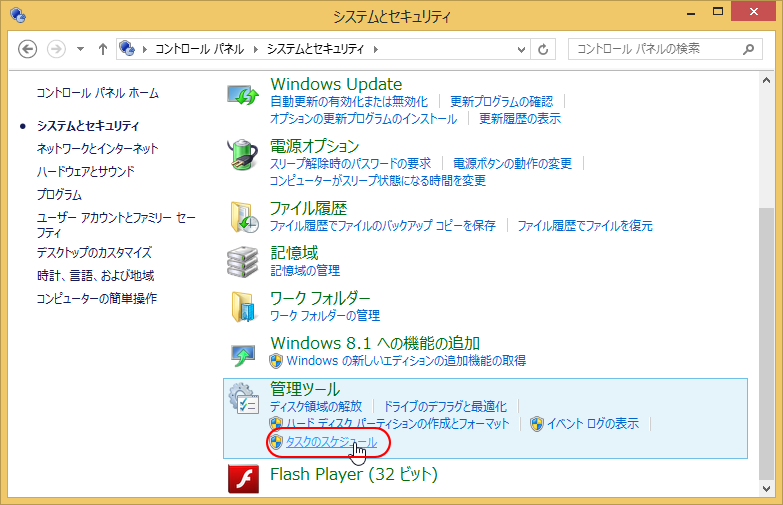Click オプションの更新プログラムのインストール link
The width and height of the screenshot is (783, 505).
coord(364,119)
